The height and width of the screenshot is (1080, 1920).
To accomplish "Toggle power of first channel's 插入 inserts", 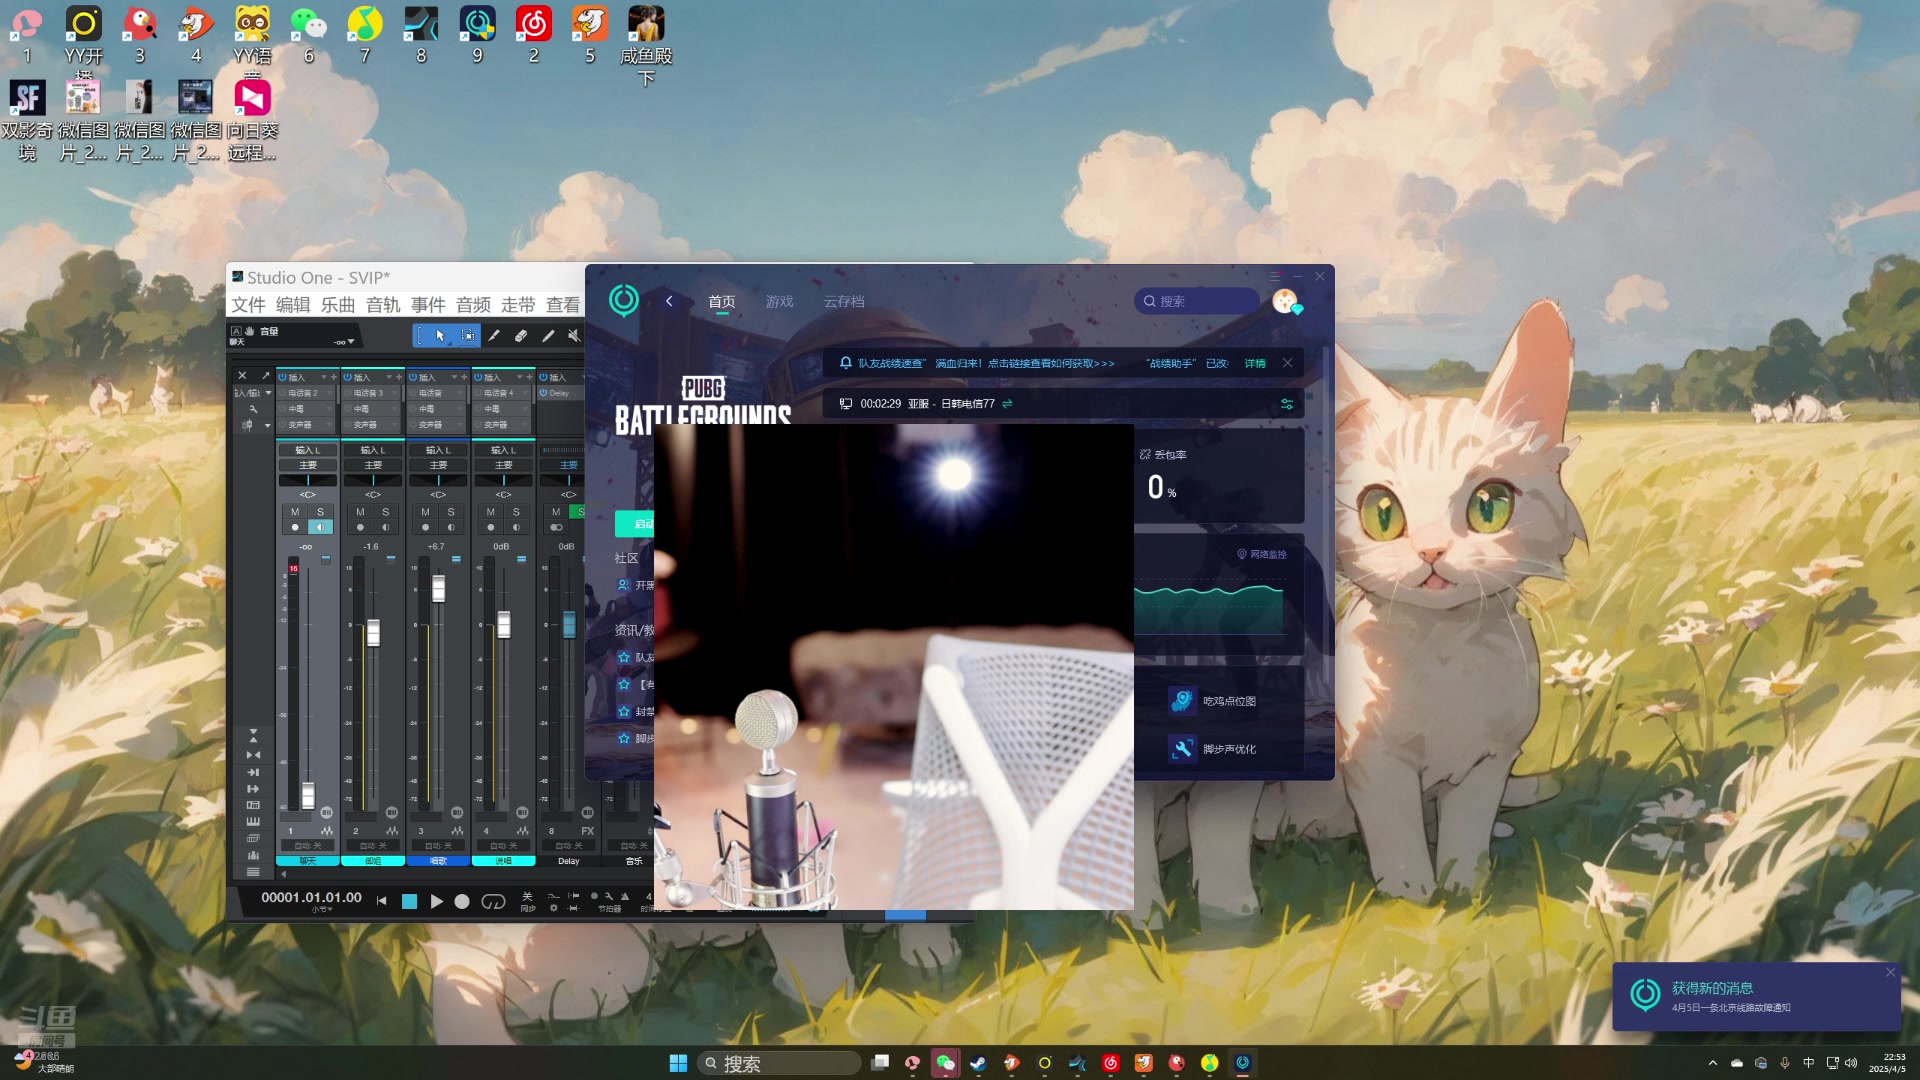I will (x=283, y=377).
